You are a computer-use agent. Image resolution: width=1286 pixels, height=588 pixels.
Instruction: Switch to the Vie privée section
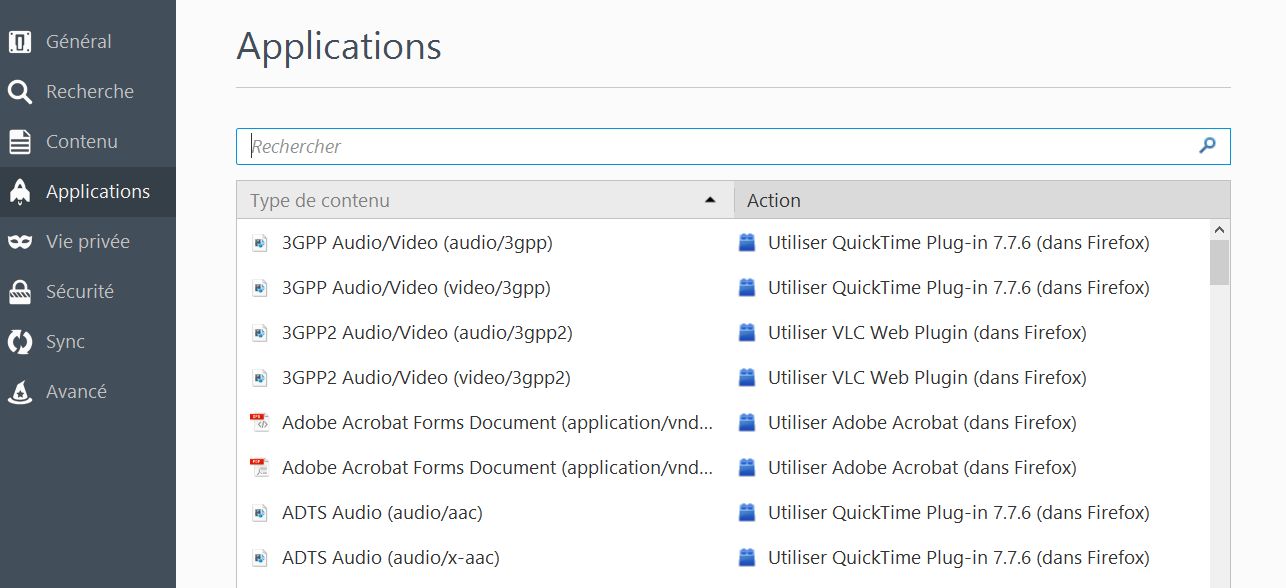coord(88,242)
